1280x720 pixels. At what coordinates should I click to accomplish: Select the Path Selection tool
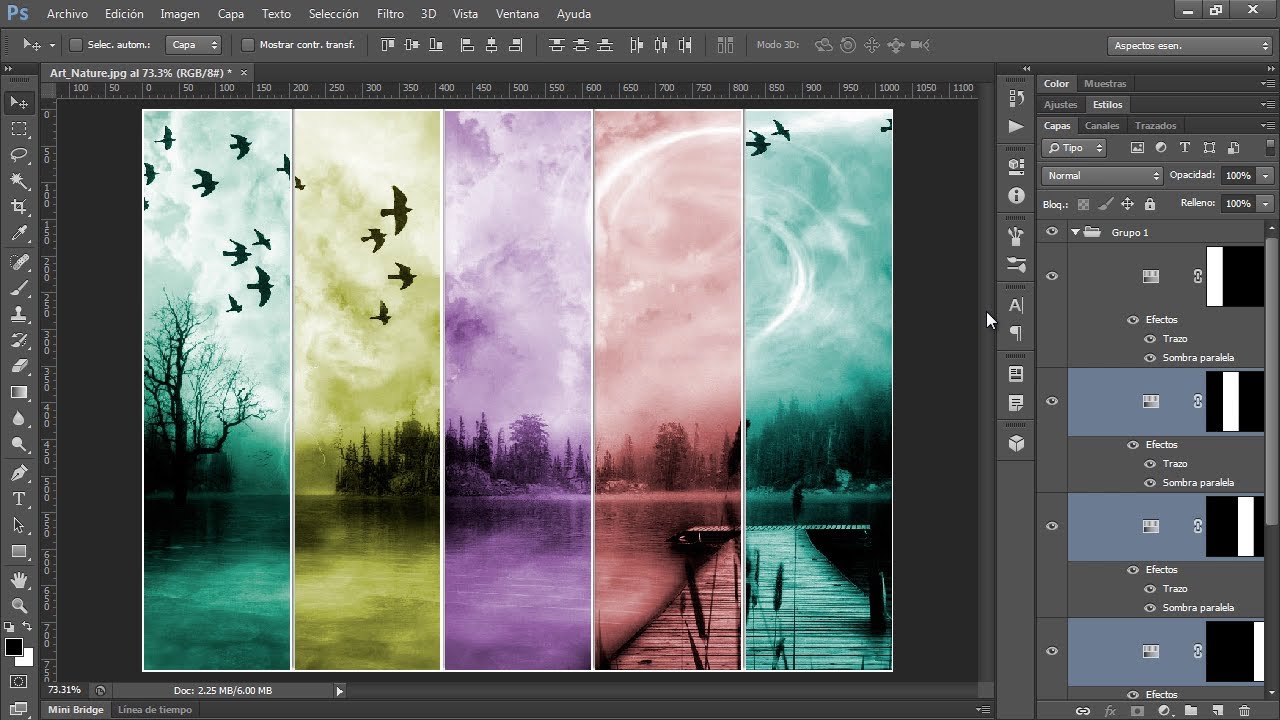tap(19, 525)
